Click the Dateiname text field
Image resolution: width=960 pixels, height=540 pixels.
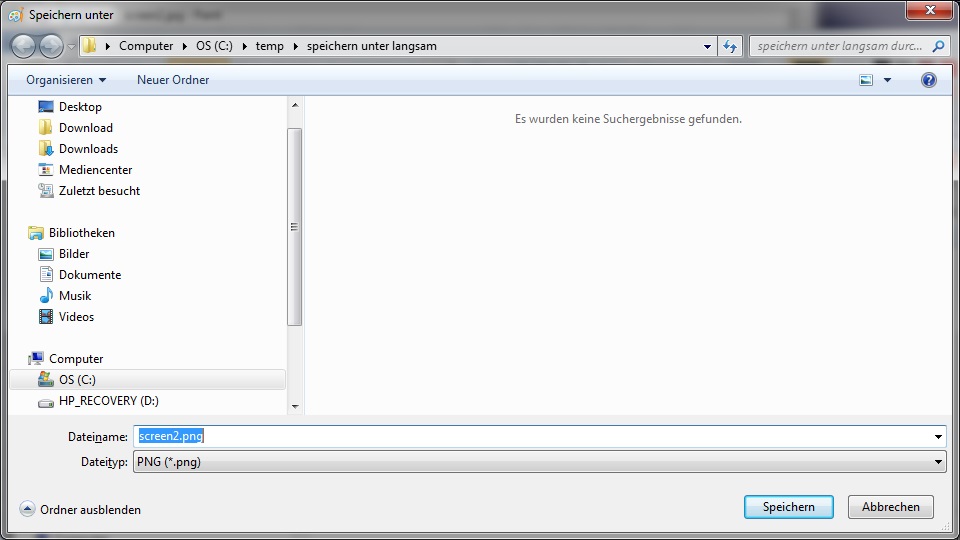[533, 437]
